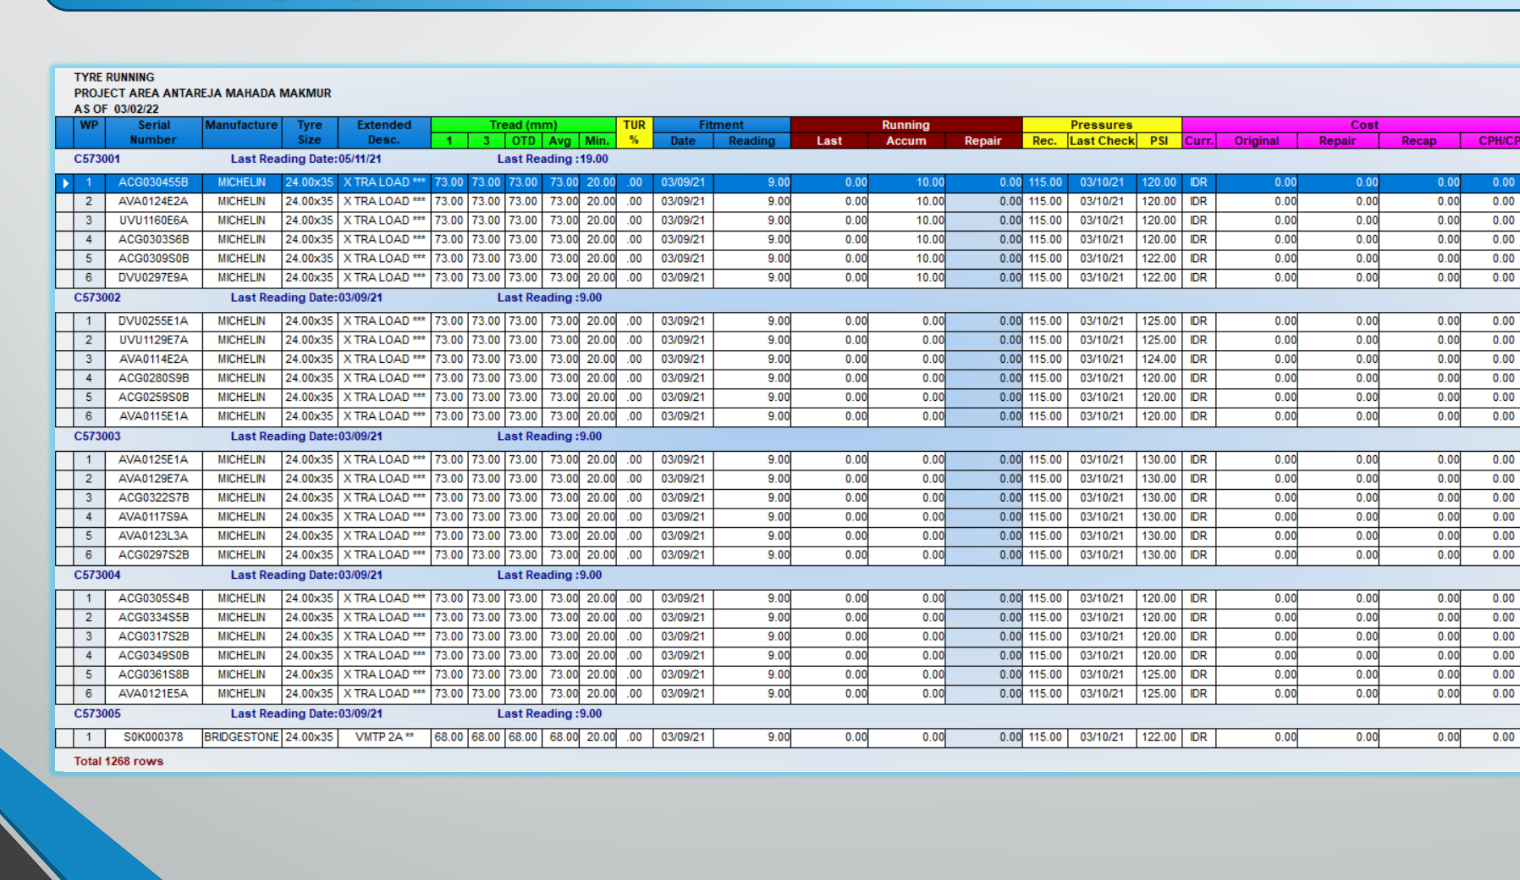Screen dimensions: 1520x880
Task: Select the C573003 group row
Action: point(788,437)
